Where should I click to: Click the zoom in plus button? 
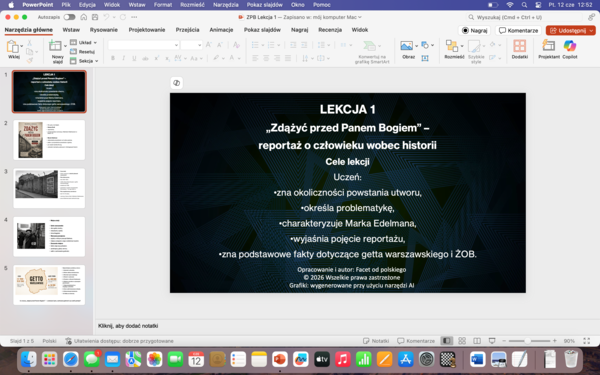pyautogui.click(x=554, y=341)
